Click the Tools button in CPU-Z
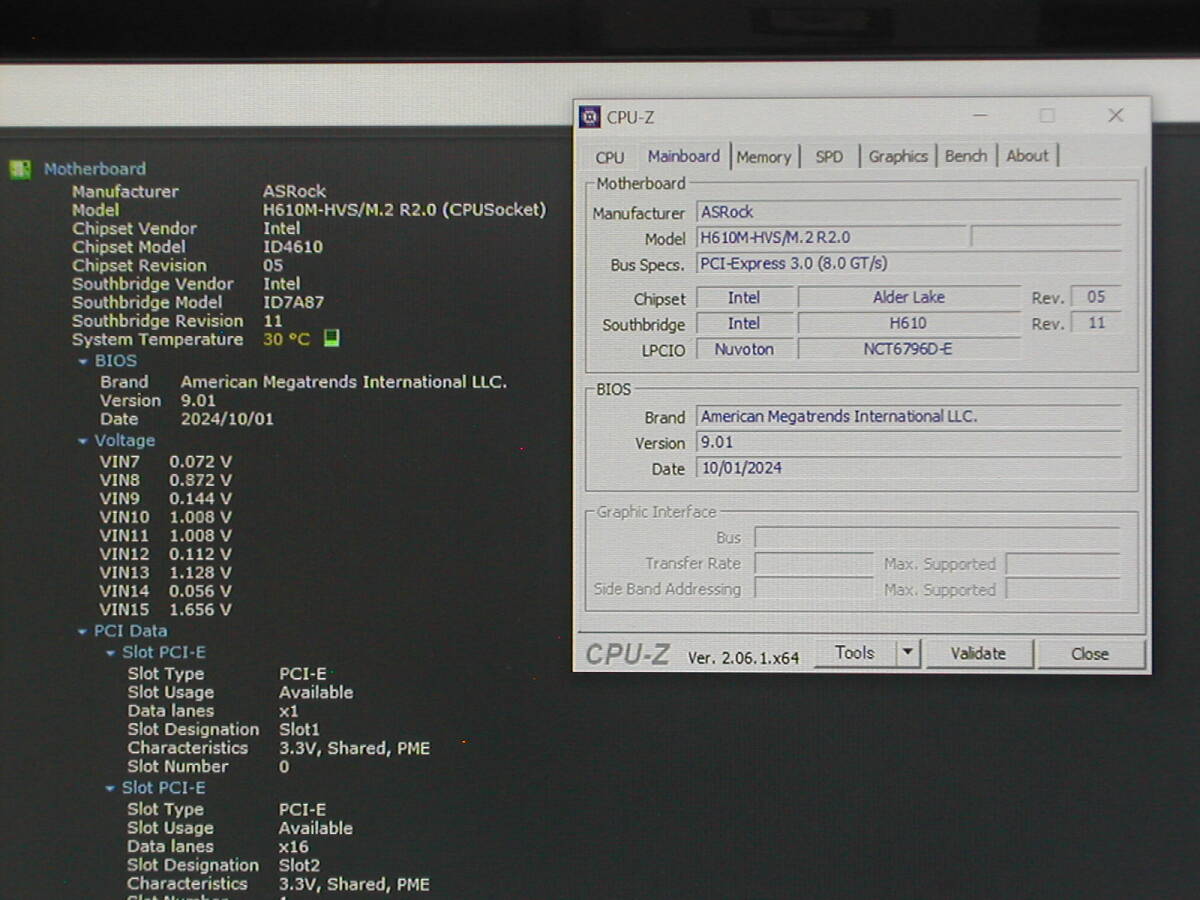The width and height of the screenshot is (1200, 900). (x=855, y=653)
